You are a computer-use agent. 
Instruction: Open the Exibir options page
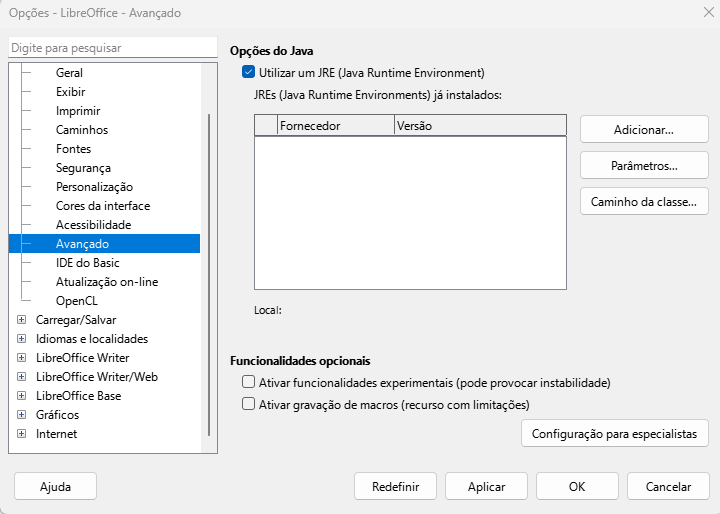[71, 92]
